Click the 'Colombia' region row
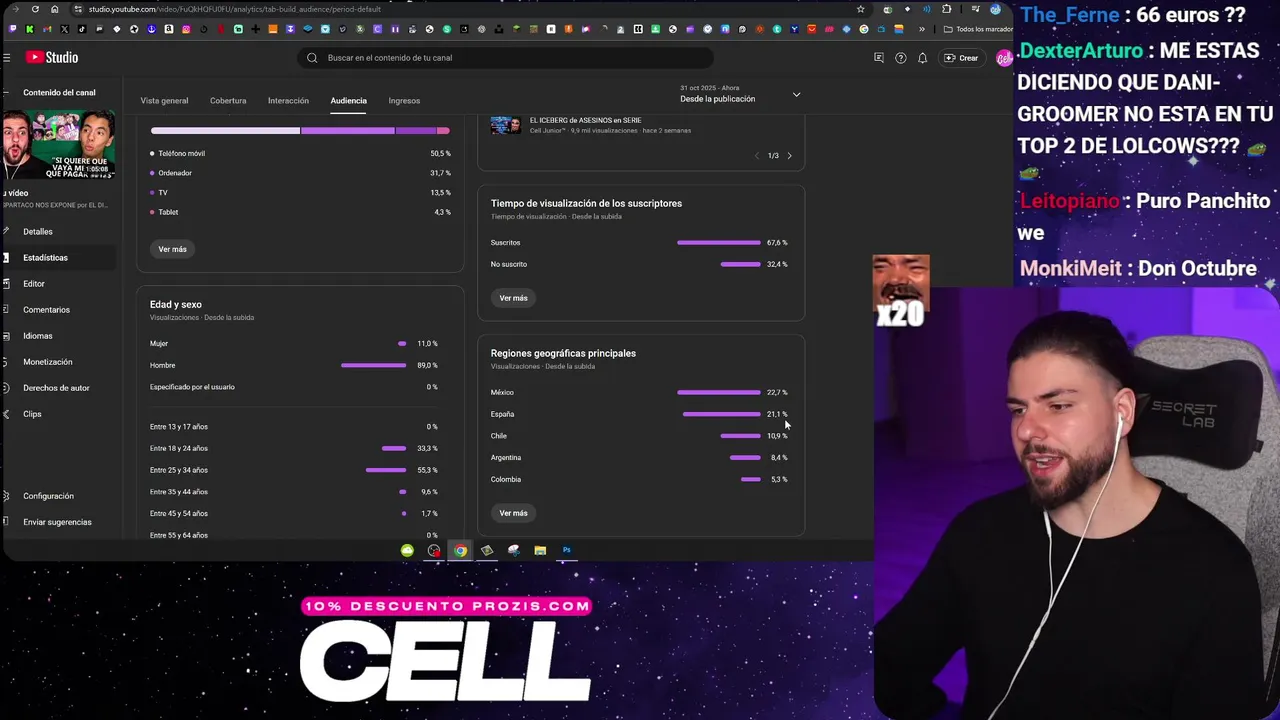This screenshot has width=1280, height=720. [639, 479]
